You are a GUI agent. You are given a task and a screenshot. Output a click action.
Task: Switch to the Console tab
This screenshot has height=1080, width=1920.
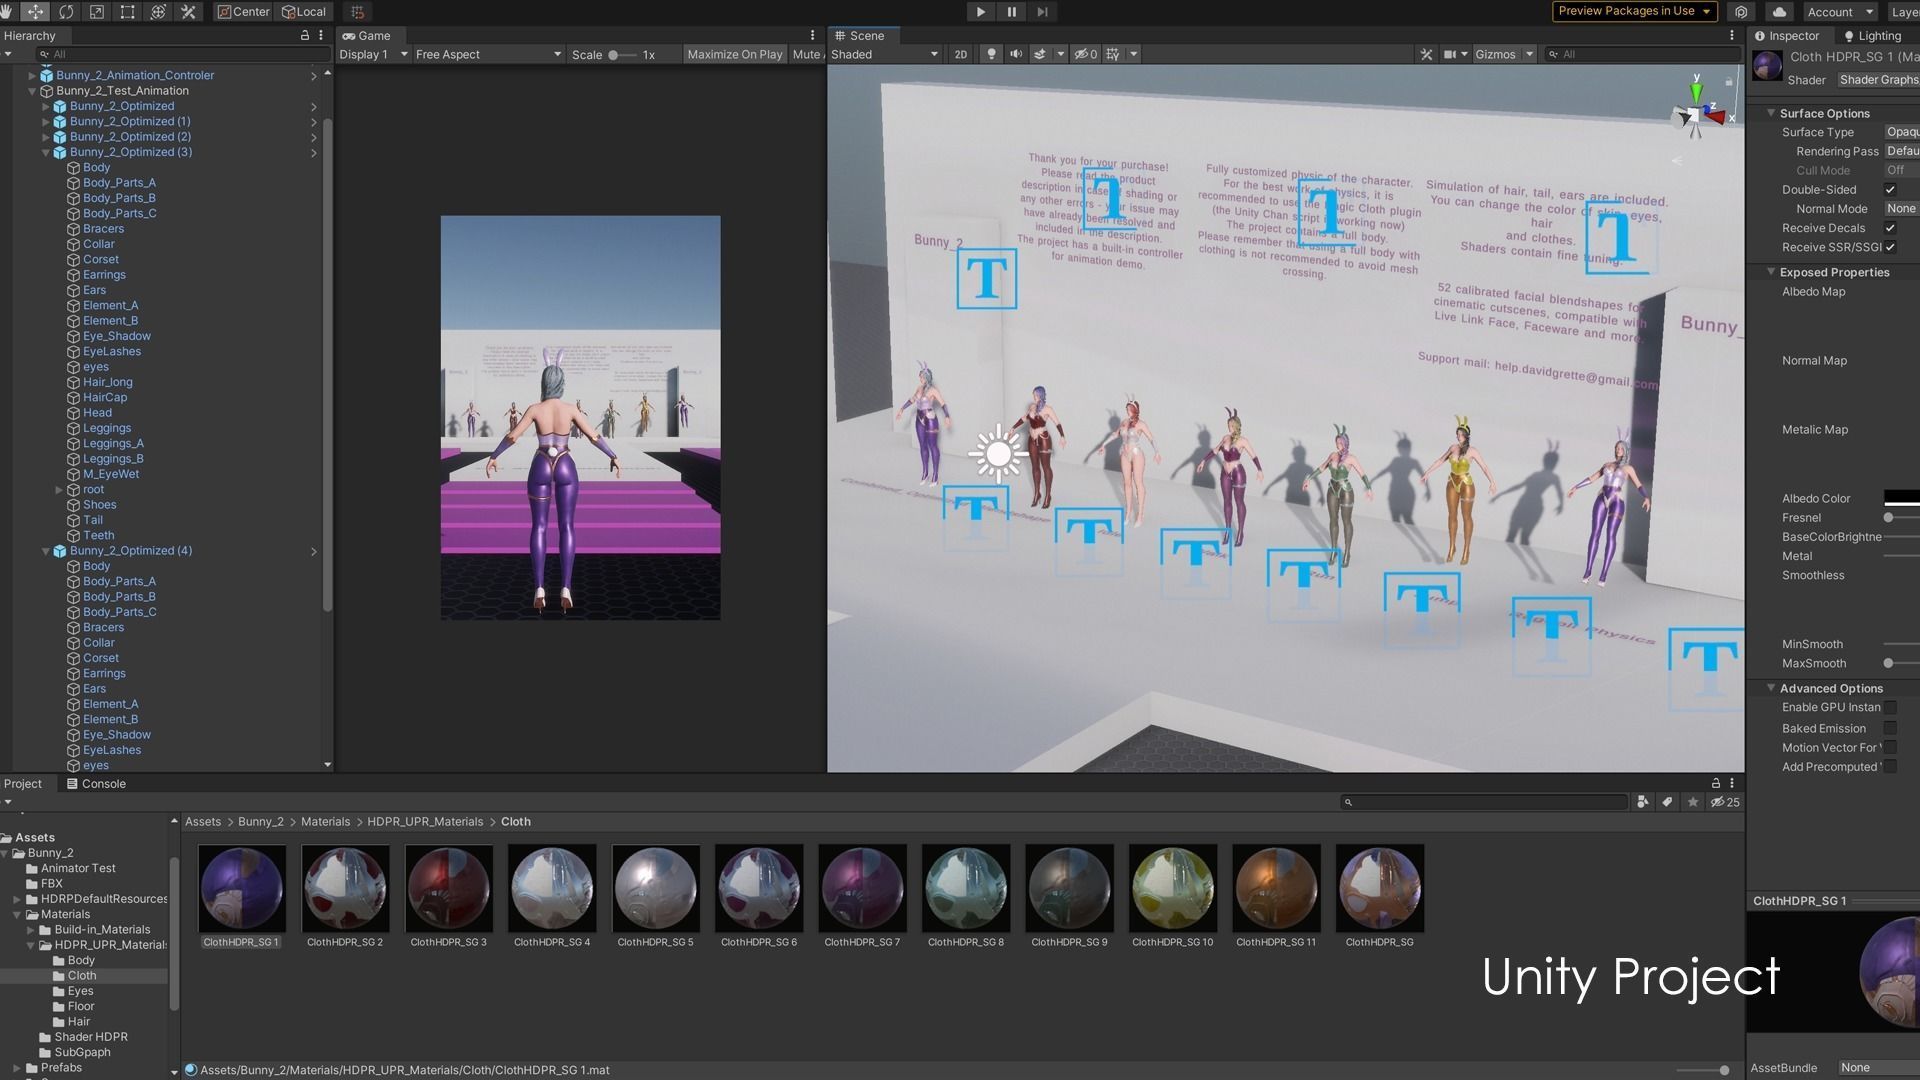coord(96,784)
